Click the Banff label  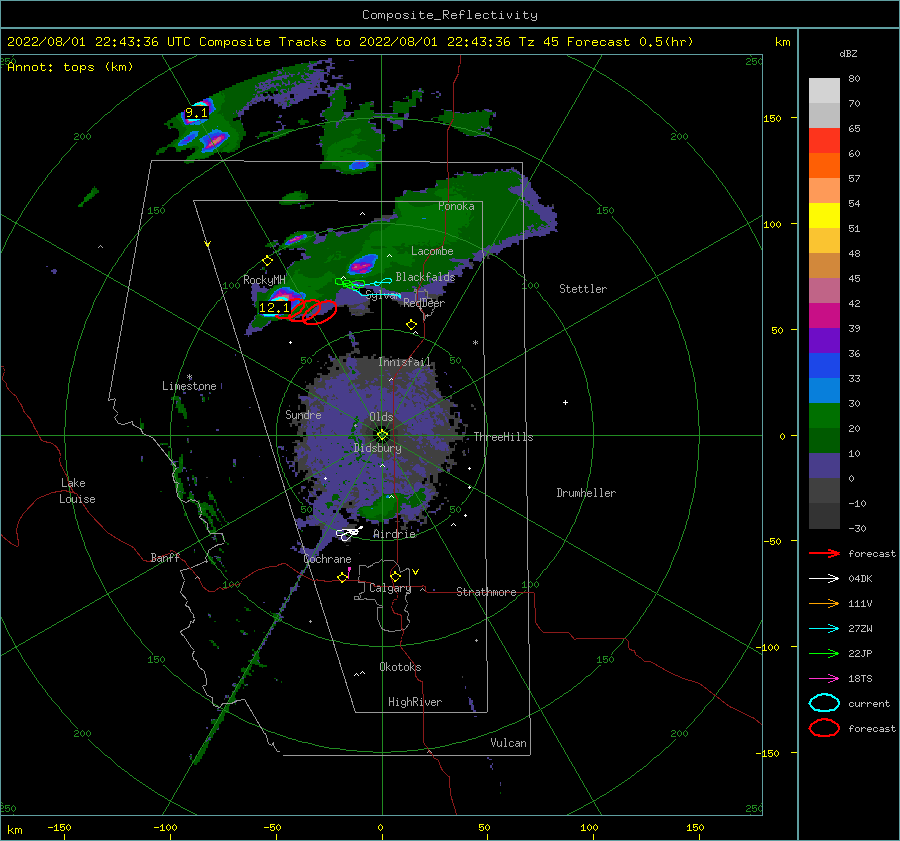(165, 557)
